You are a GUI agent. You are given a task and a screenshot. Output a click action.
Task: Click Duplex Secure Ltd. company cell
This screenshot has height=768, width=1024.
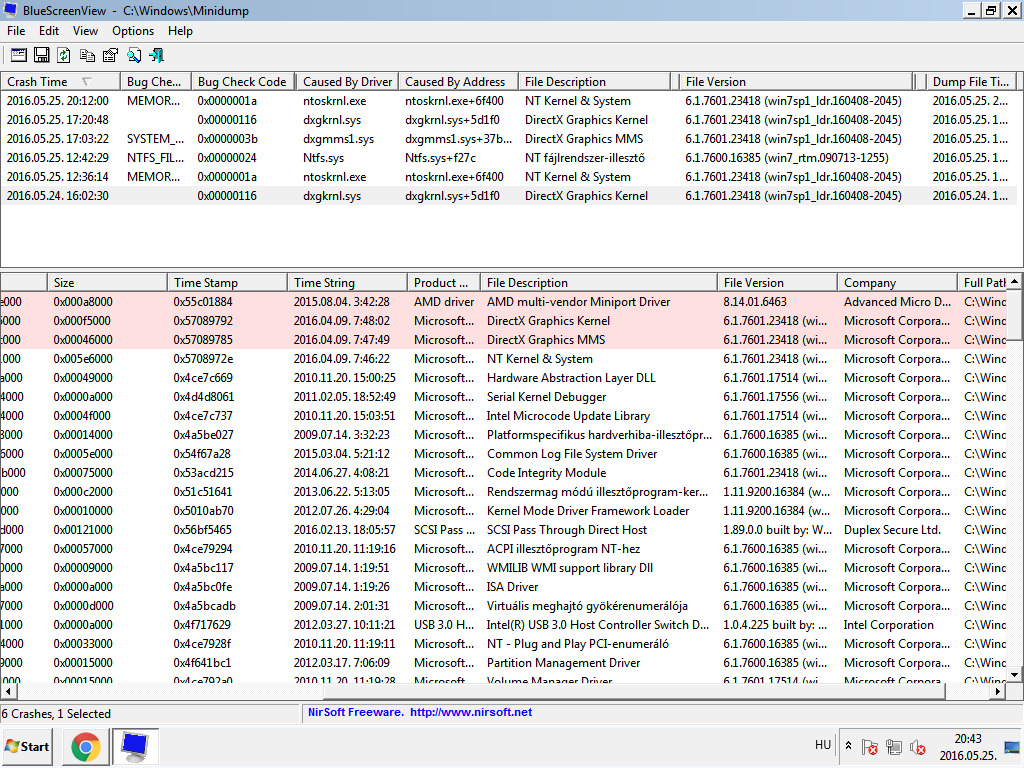[x=892, y=530]
